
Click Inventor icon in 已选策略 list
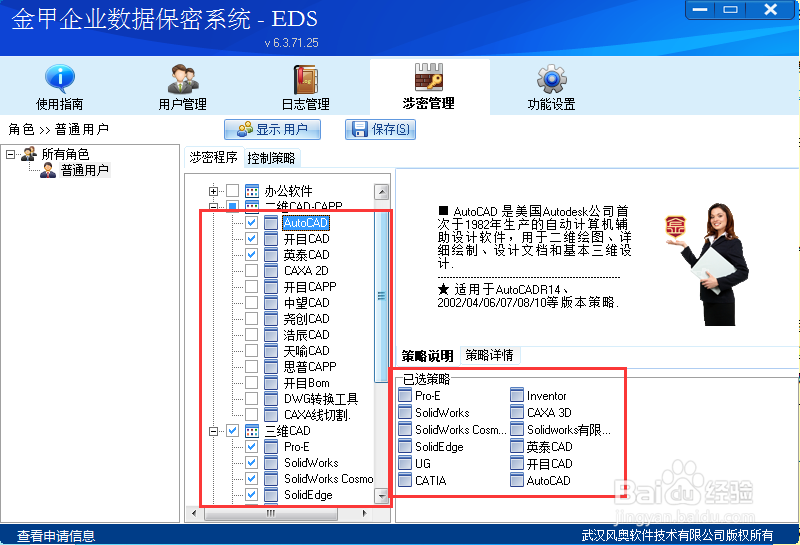tap(517, 395)
